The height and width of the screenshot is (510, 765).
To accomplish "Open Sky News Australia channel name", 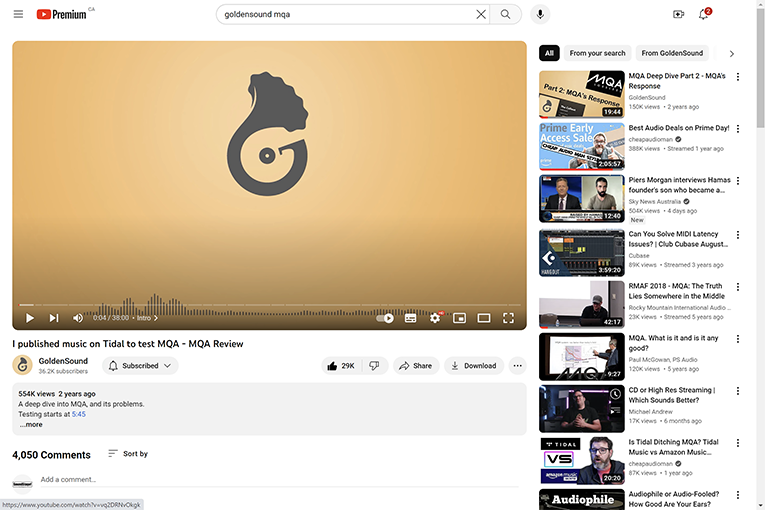I will pos(654,202).
